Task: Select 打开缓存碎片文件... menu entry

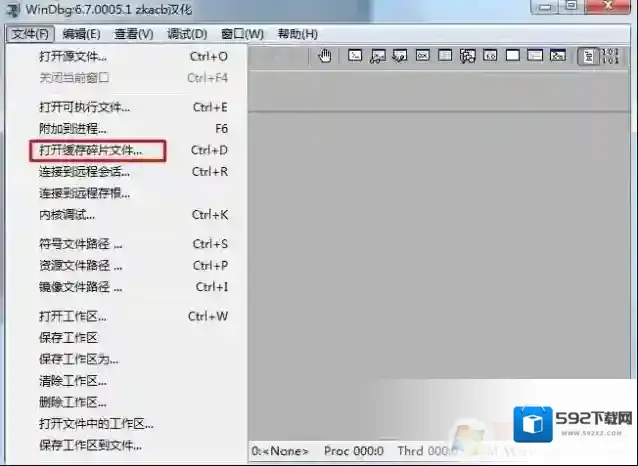Action: (x=91, y=150)
